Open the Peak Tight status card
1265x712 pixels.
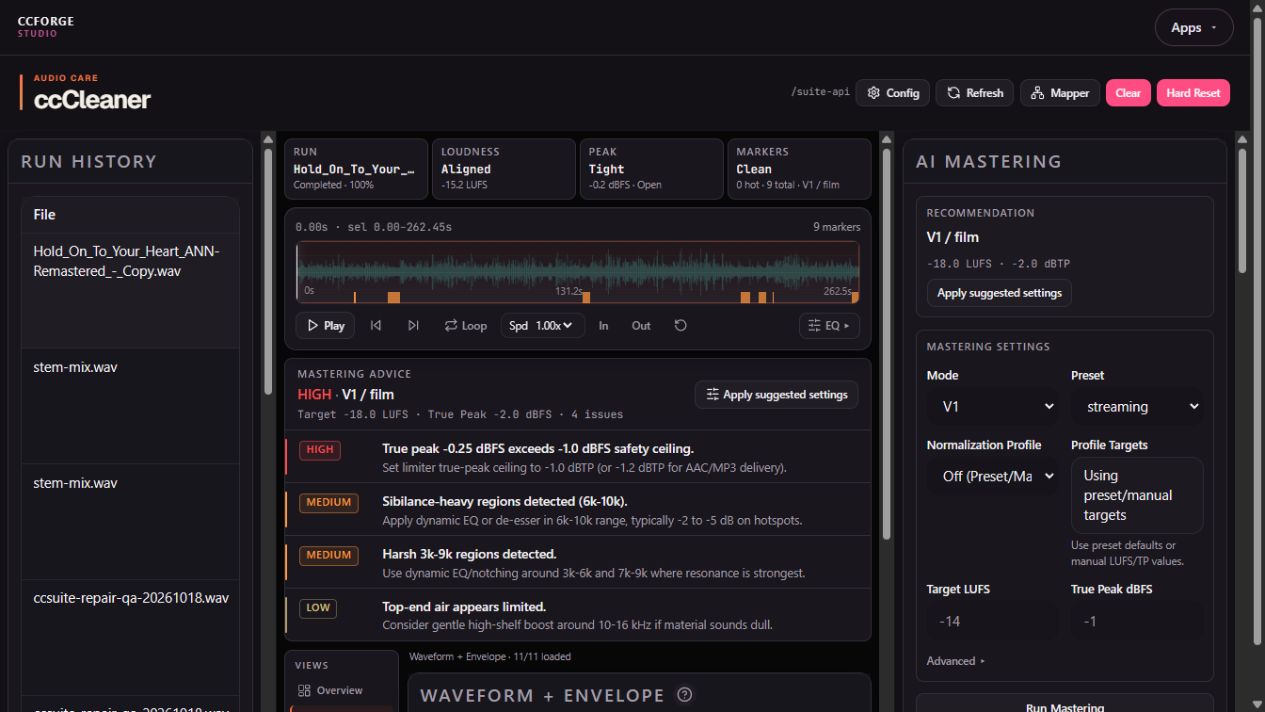click(x=651, y=169)
